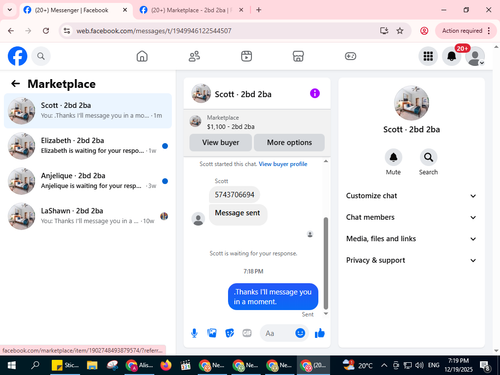Expand Media, files and links section

[411, 239]
